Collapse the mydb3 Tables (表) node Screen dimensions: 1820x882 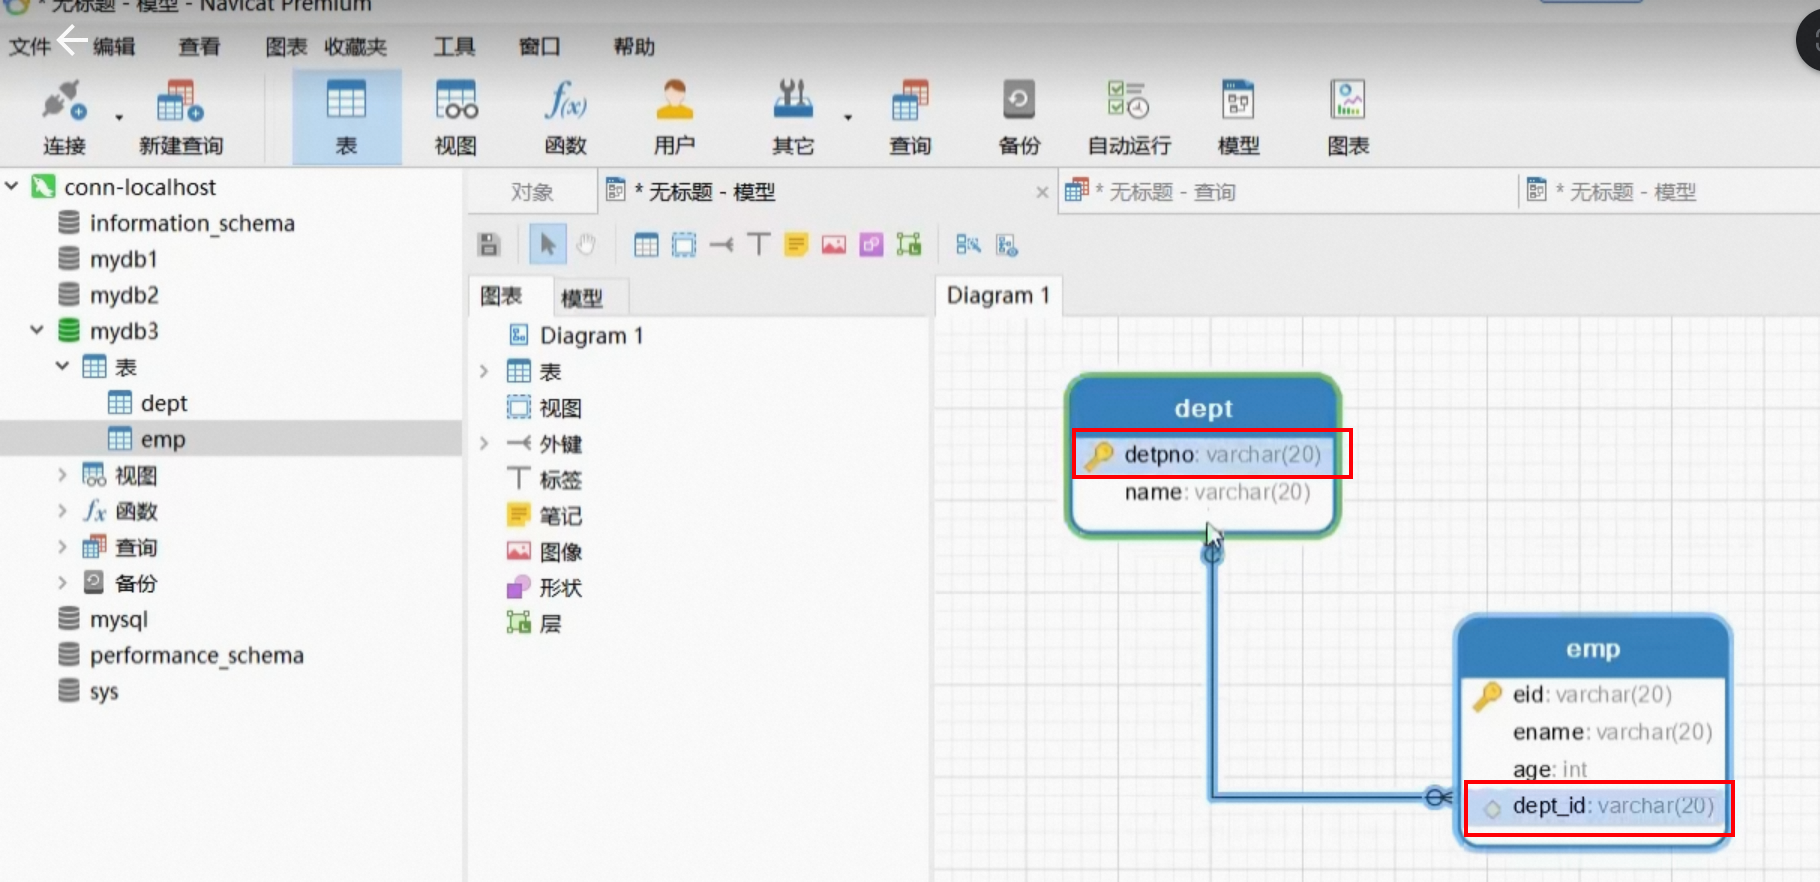click(62, 366)
